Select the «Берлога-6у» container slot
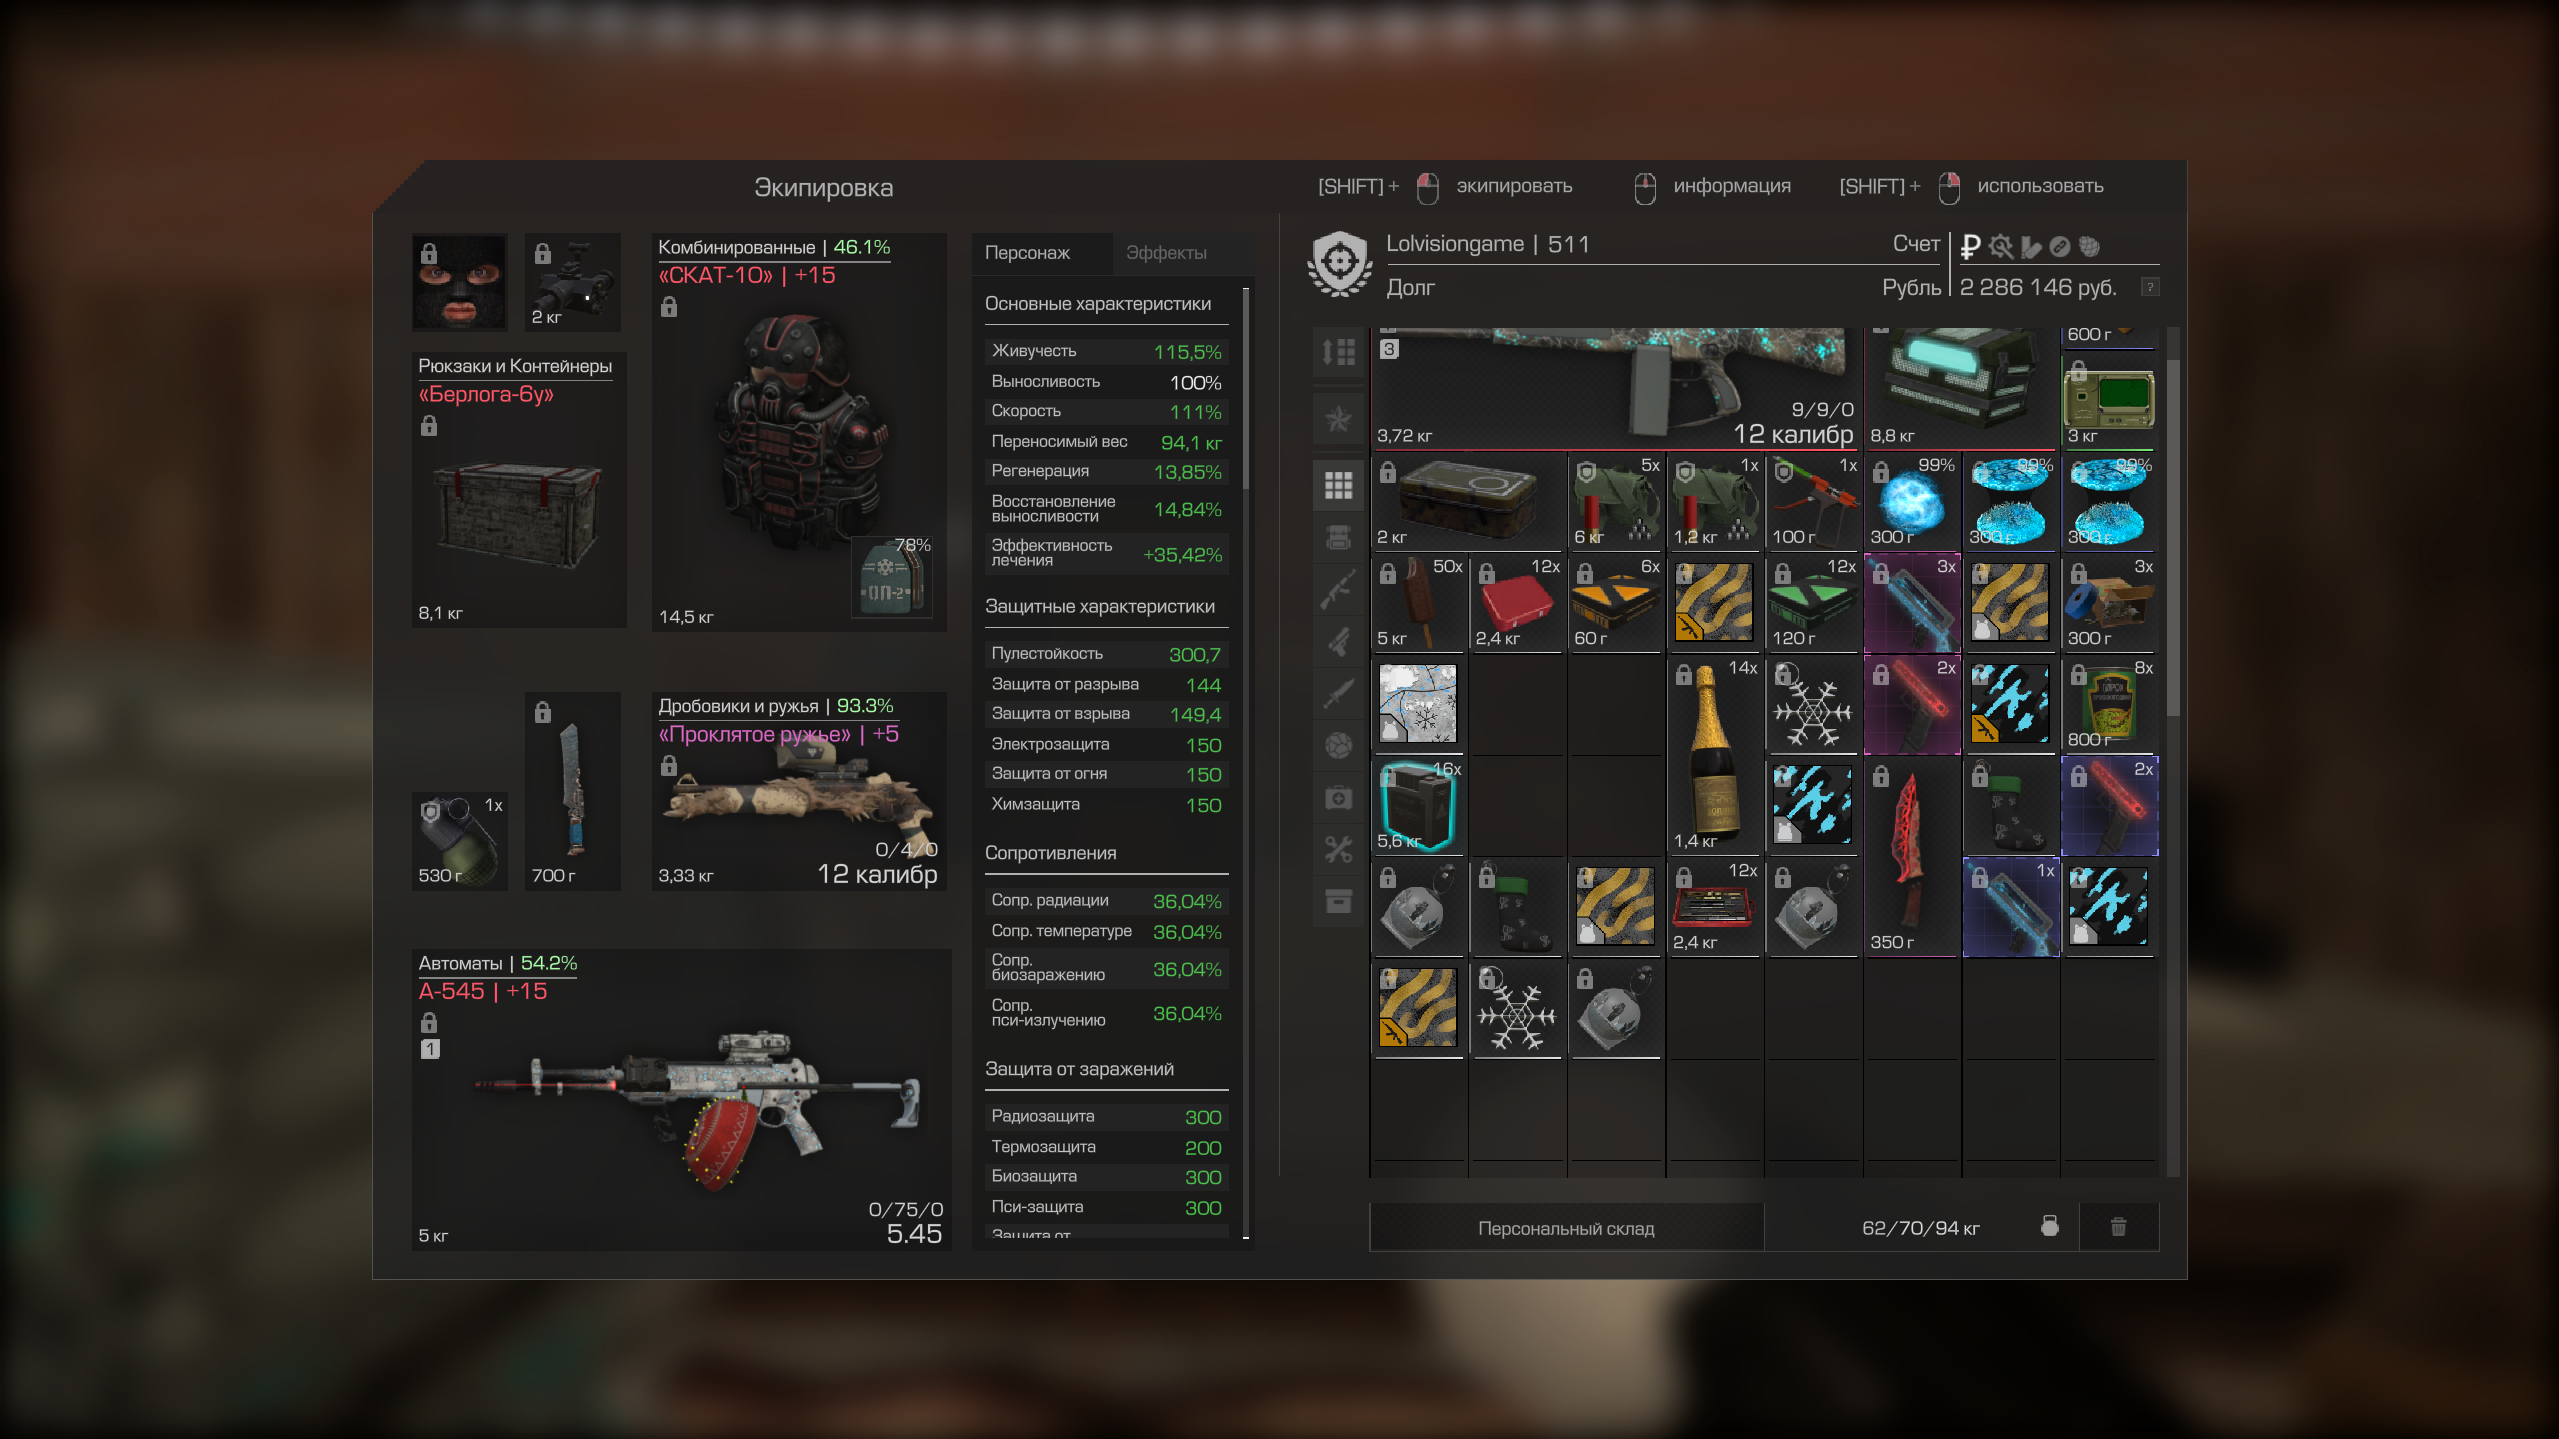 [519, 490]
